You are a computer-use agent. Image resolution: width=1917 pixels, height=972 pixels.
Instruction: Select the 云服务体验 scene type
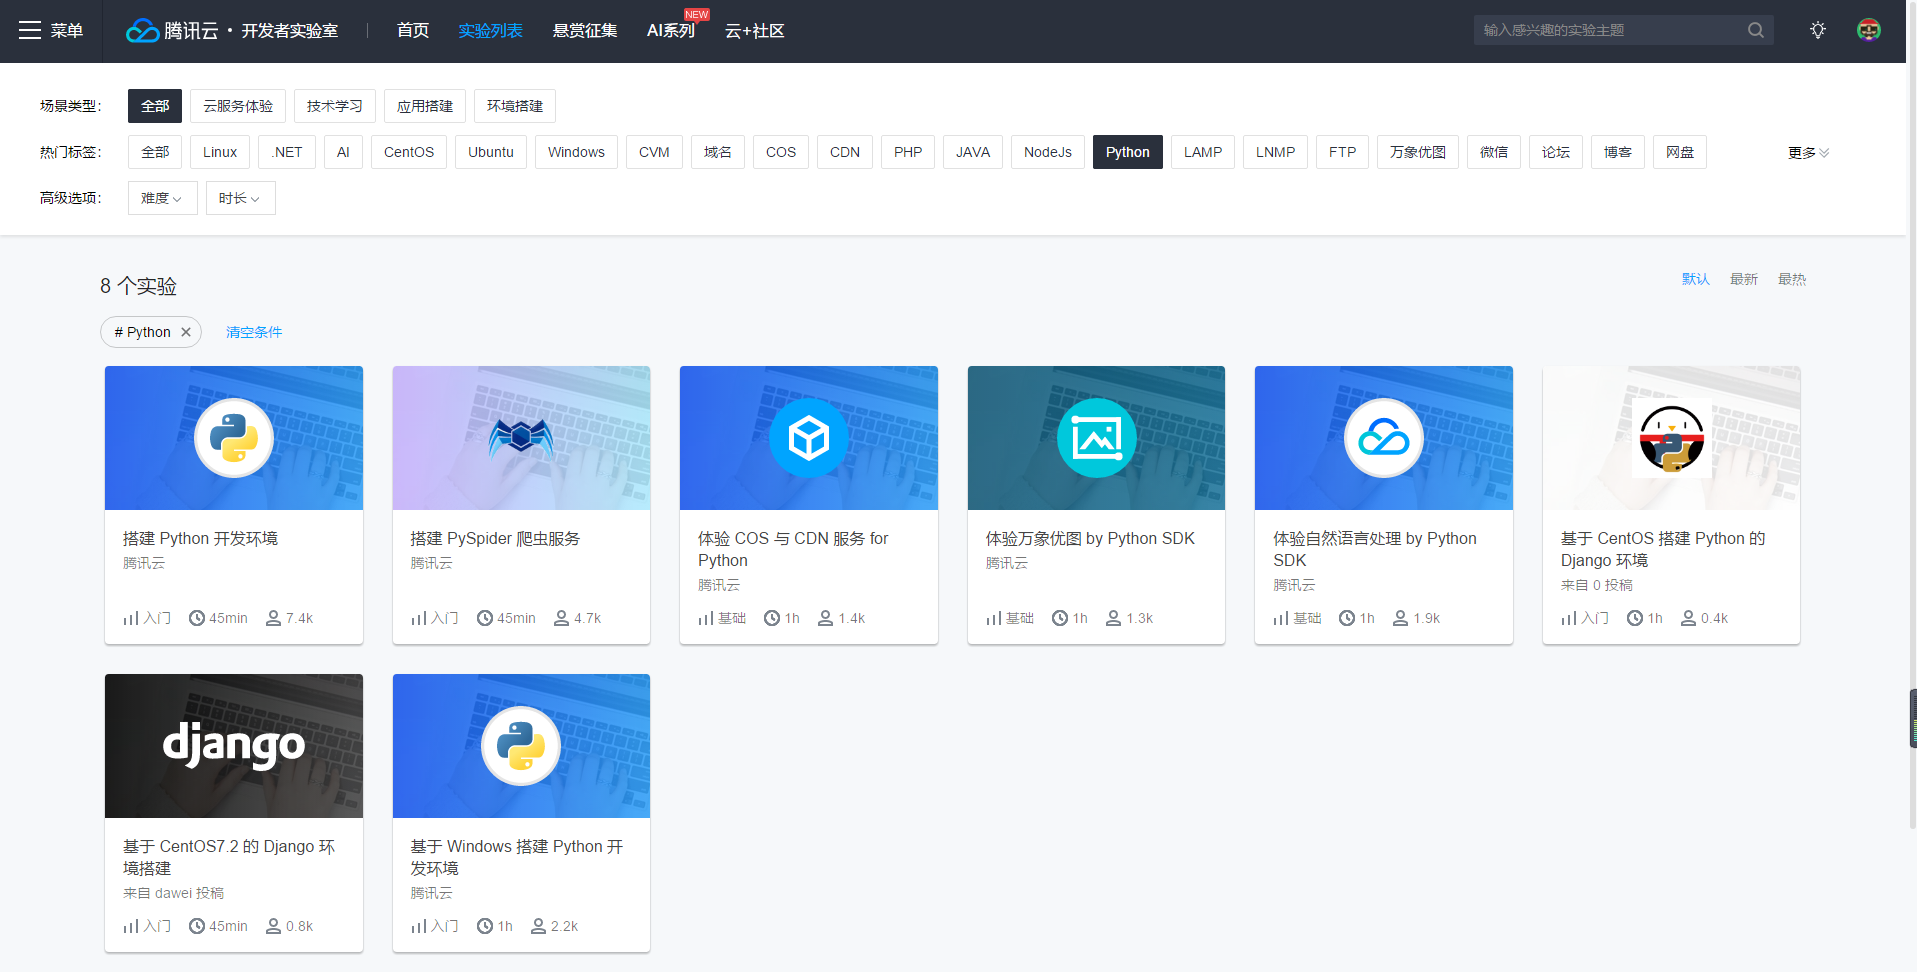point(238,106)
